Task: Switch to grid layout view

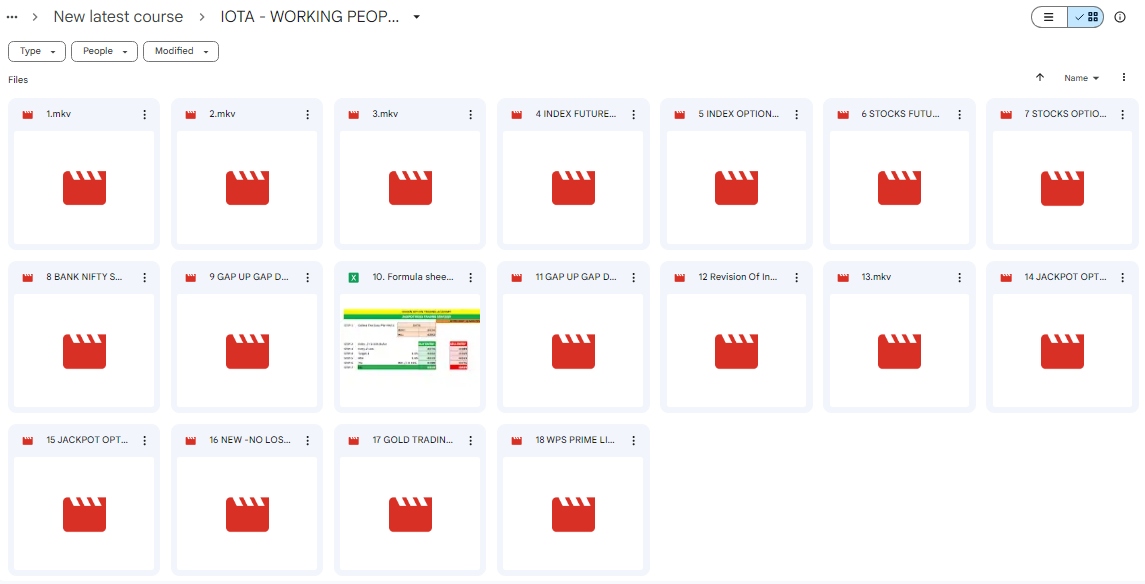Action: [1086, 17]
